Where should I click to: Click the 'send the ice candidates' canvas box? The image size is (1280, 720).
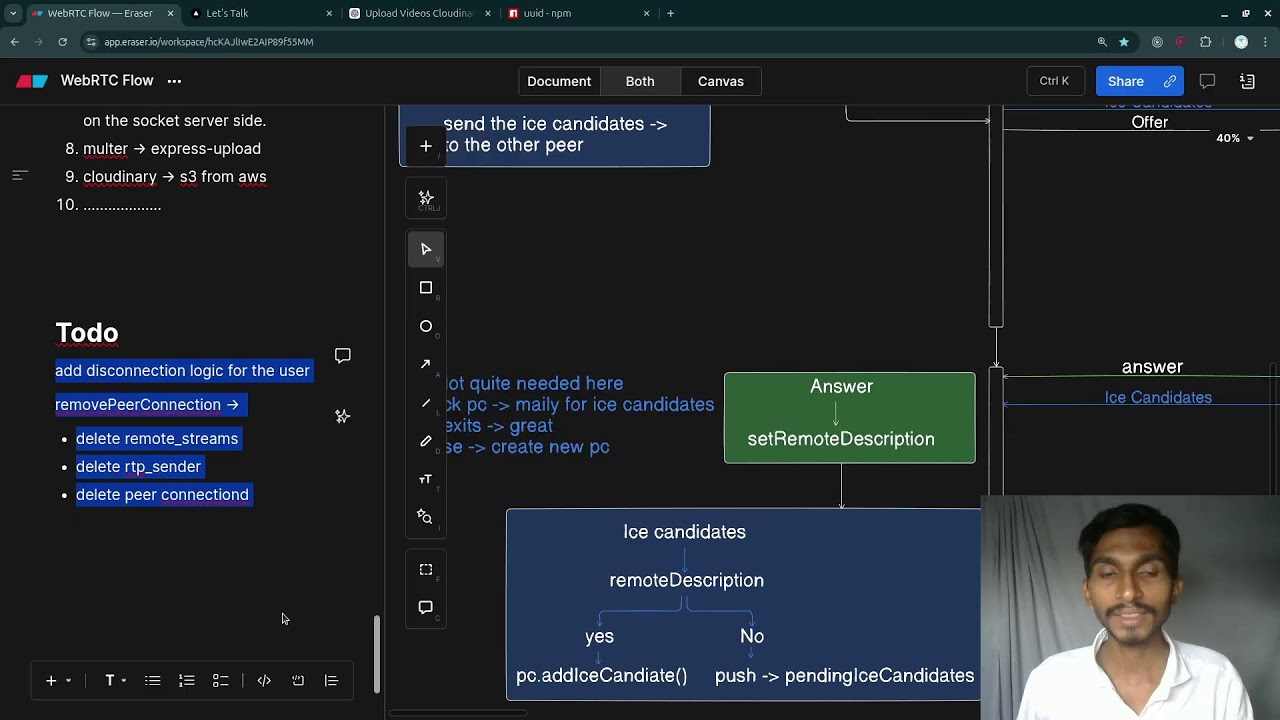point(554,135)
